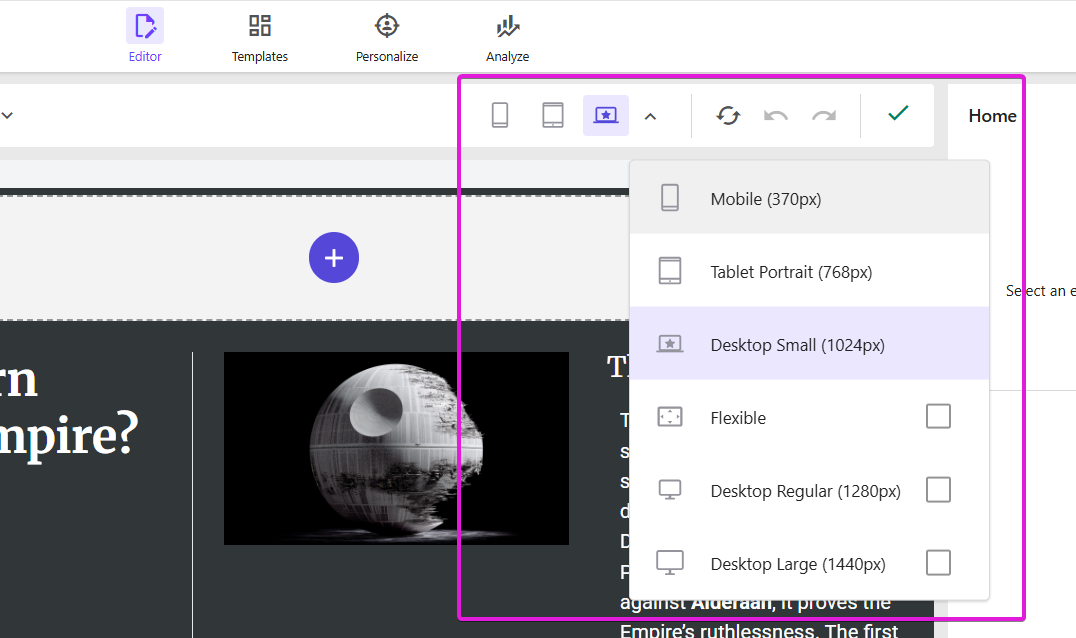Open the Editor tab
This screenshot has width=1076, height=638.
[x=145, y=36]
